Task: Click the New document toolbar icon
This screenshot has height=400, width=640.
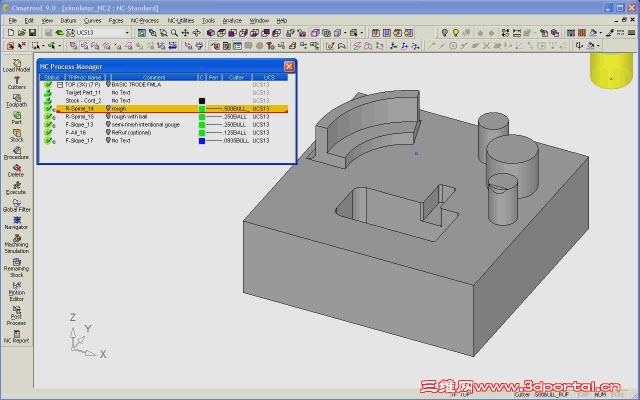Action: click(x=11, y=33)
